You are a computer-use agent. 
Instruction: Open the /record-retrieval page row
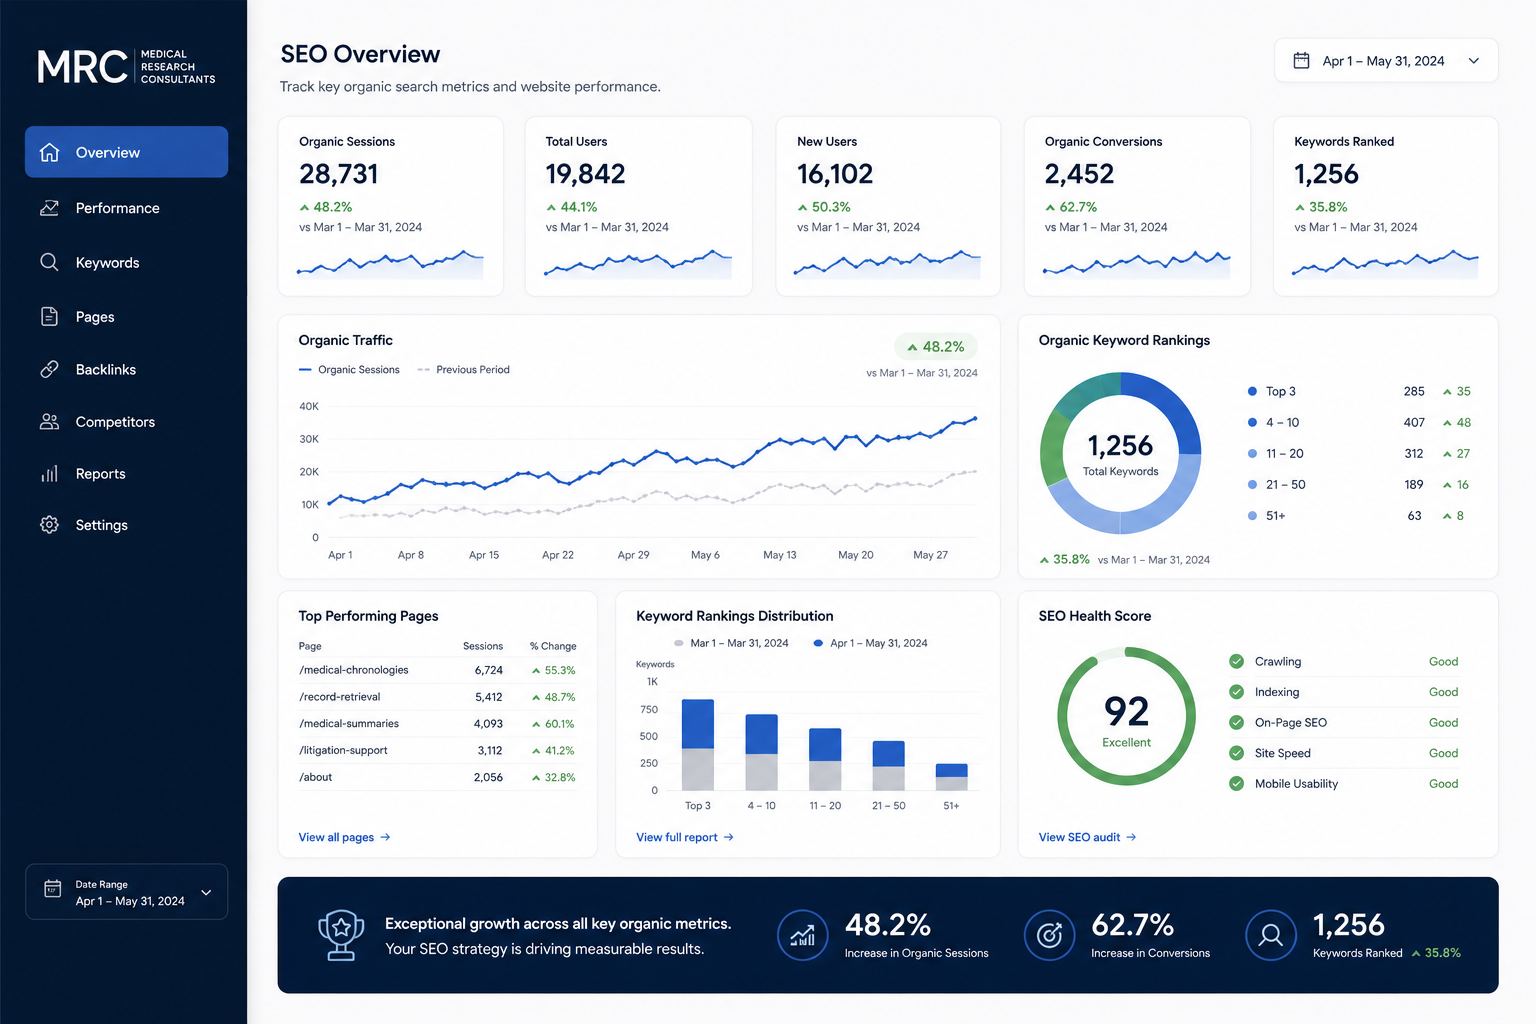(437, 697)
